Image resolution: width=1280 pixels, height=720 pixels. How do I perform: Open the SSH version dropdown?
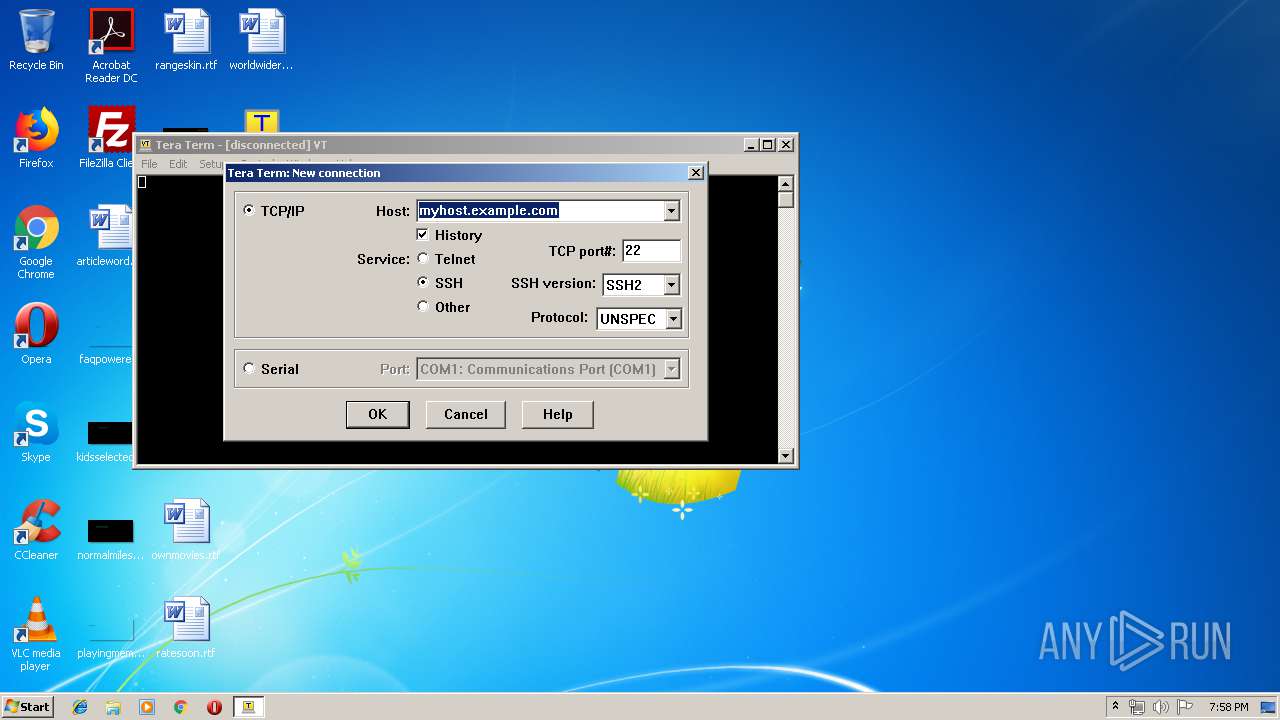point(672,285)
